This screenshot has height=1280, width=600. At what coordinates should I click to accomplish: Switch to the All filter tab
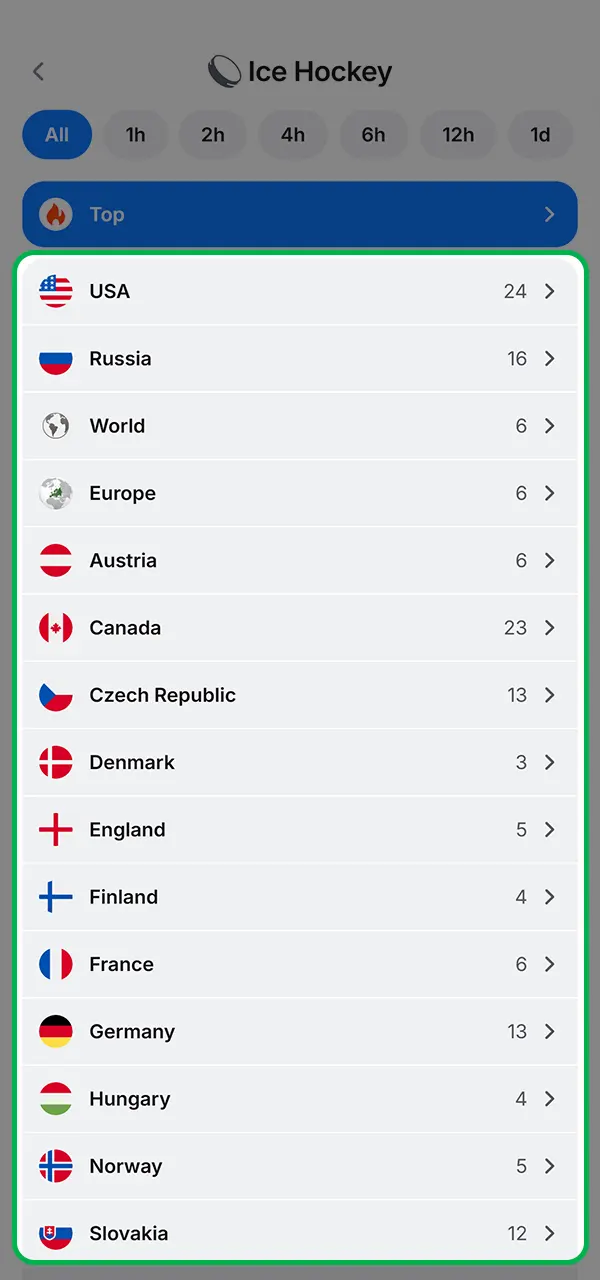click(x=57, y=135)
